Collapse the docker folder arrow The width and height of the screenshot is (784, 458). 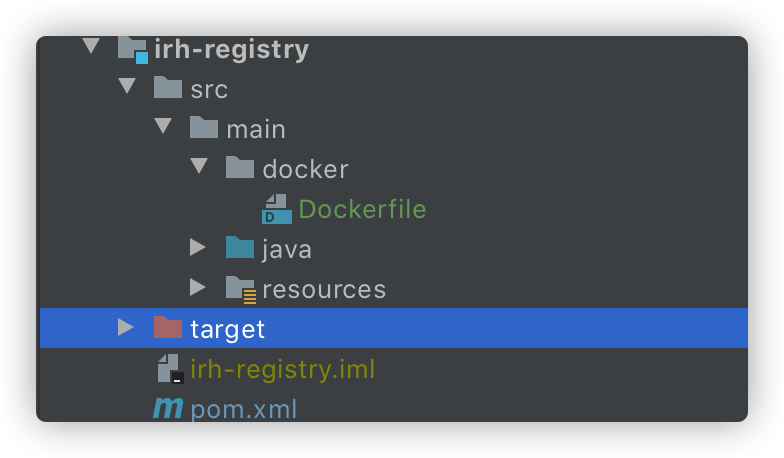(199, 167)
